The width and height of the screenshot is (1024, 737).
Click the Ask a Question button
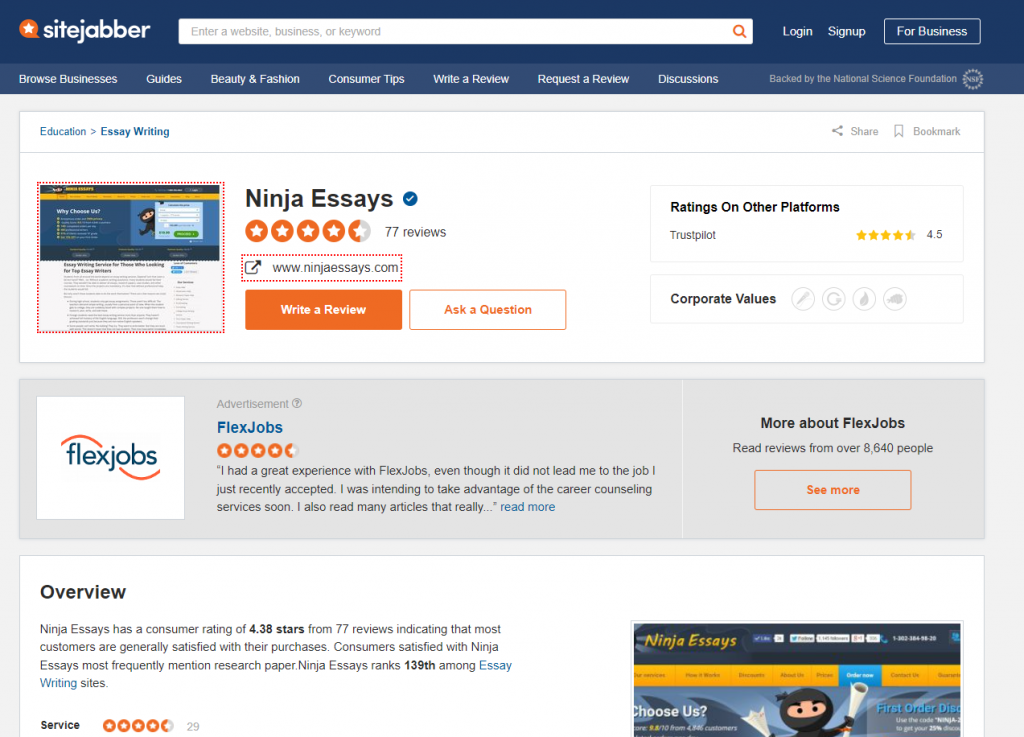[488, 309]
